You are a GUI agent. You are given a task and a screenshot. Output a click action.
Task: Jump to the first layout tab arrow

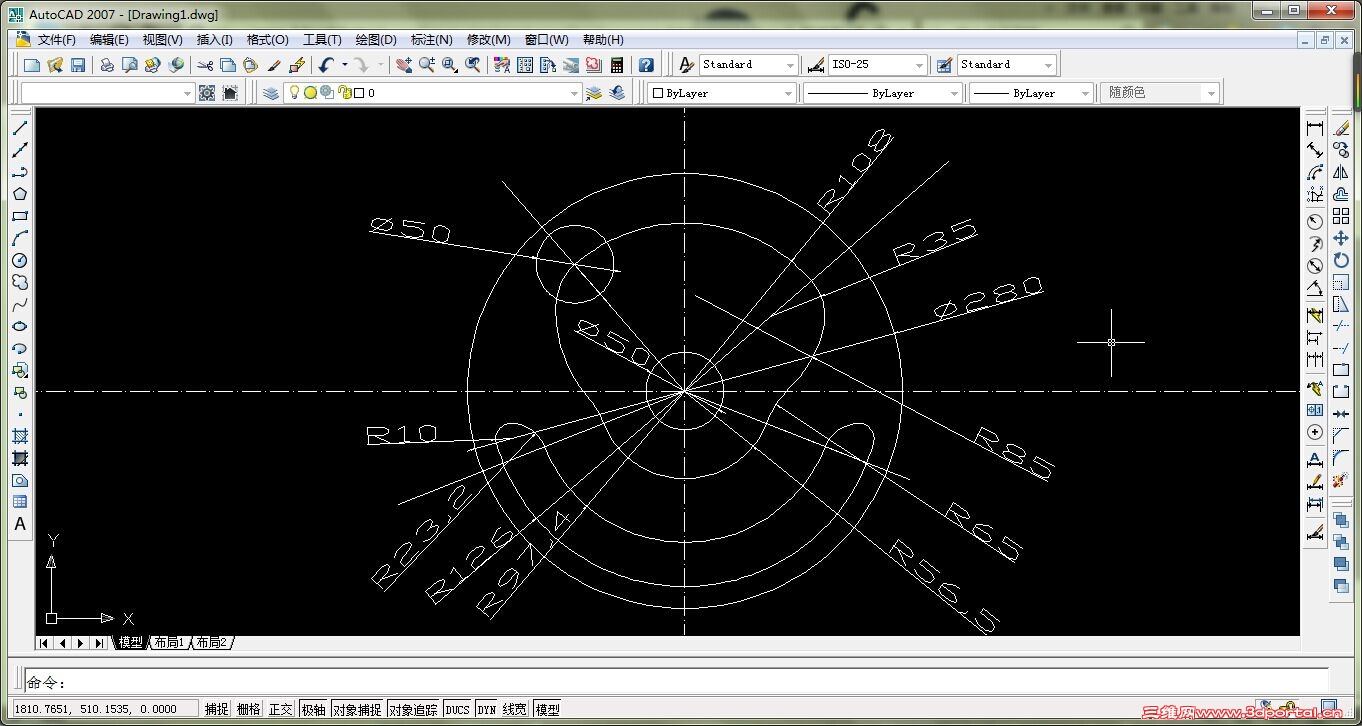click(x=45, y=643)
